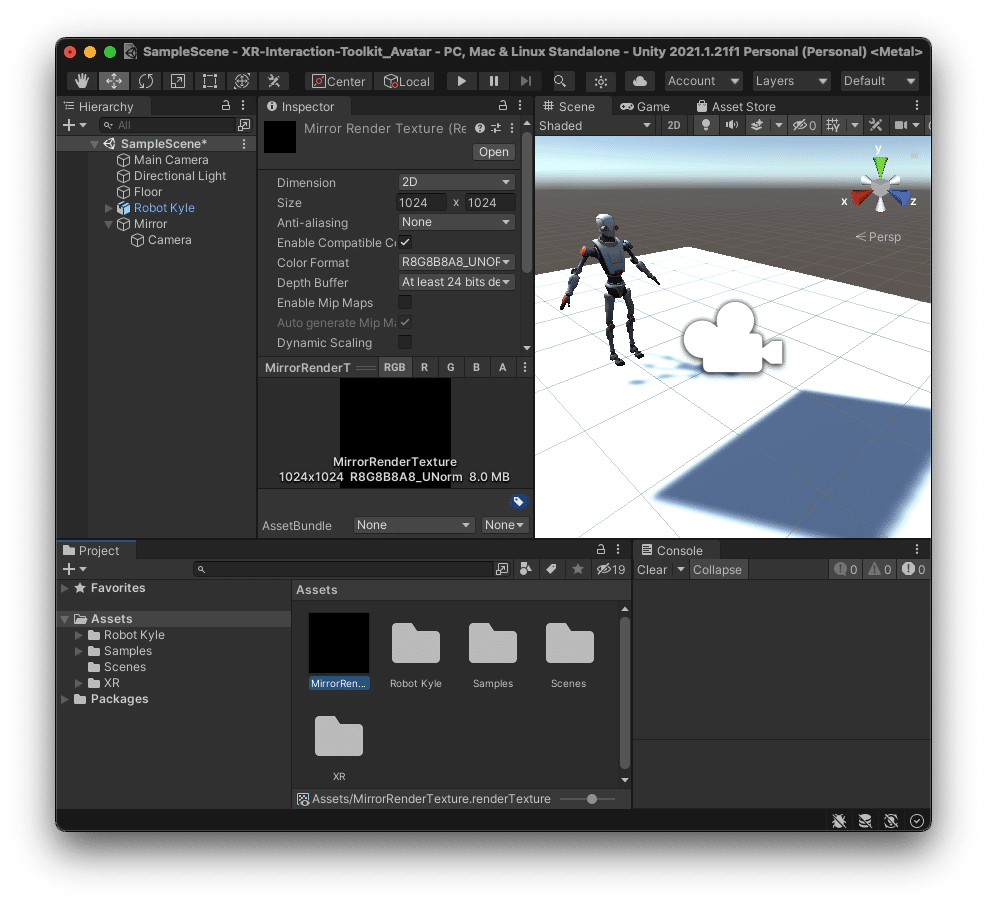Toggle Console error count filter

(913, 570)
